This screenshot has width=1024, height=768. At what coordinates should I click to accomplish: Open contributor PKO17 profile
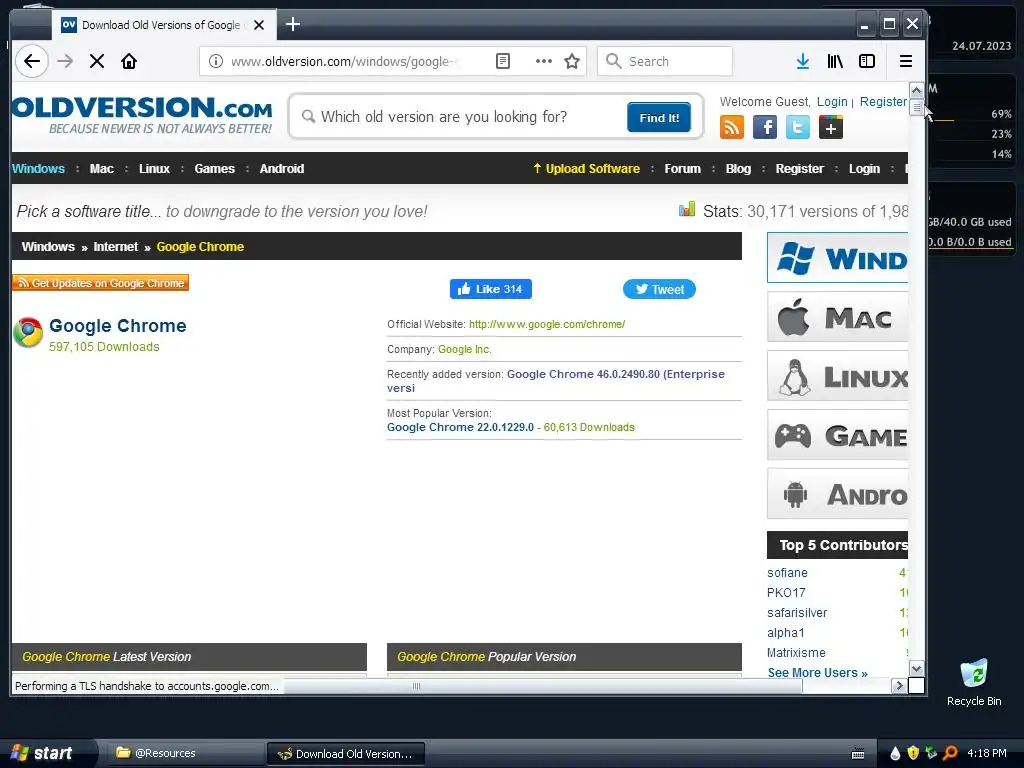point(786,593)
